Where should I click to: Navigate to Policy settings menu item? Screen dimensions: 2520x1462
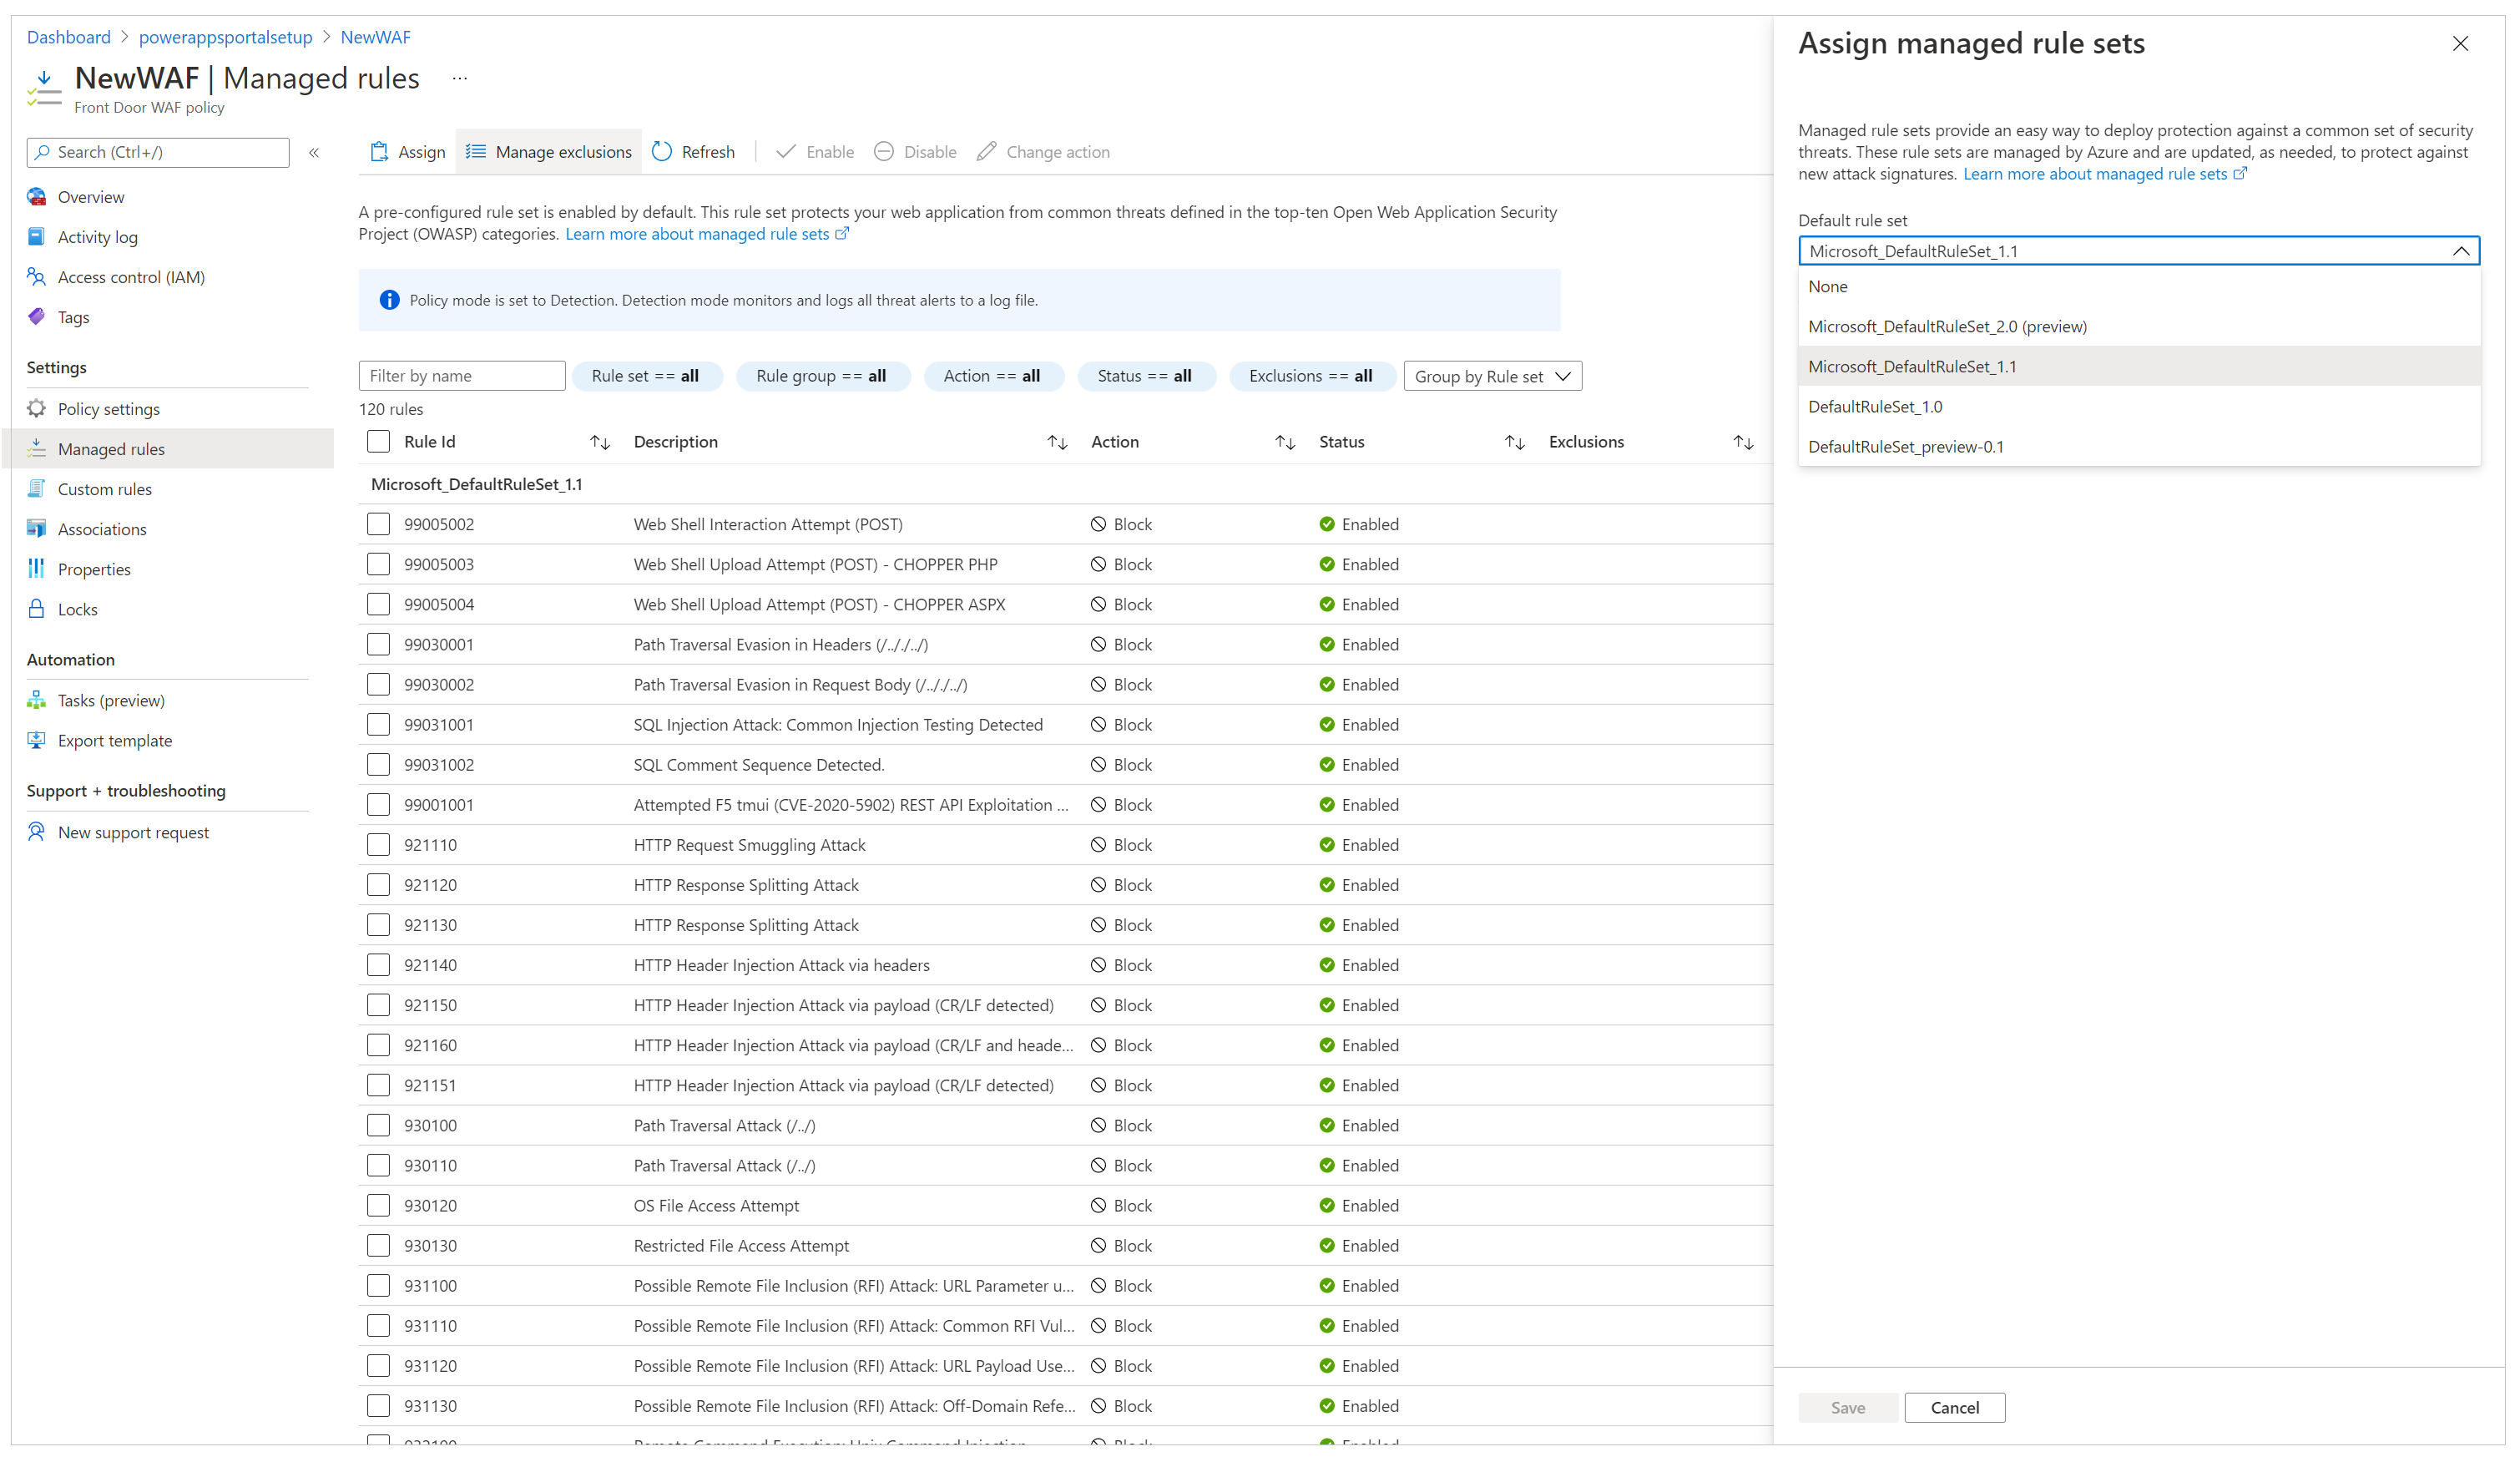[x=108, y=407]
